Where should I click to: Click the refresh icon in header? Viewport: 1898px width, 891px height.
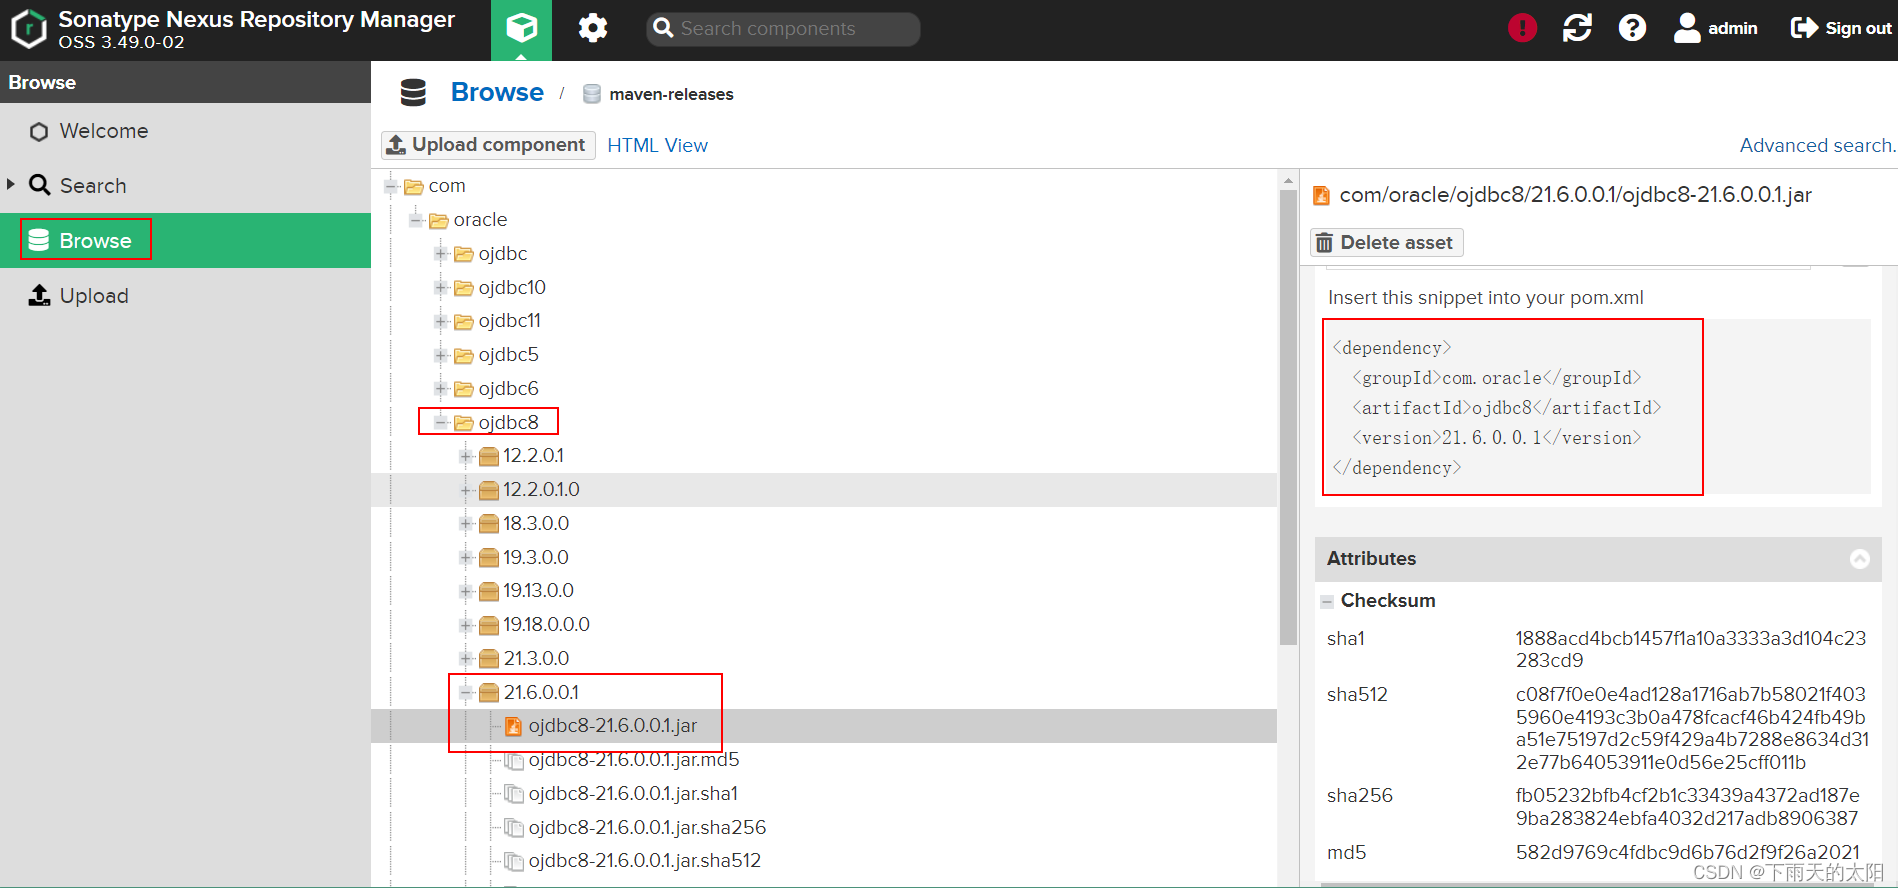pyautogui.click(x=1577, y=28)
